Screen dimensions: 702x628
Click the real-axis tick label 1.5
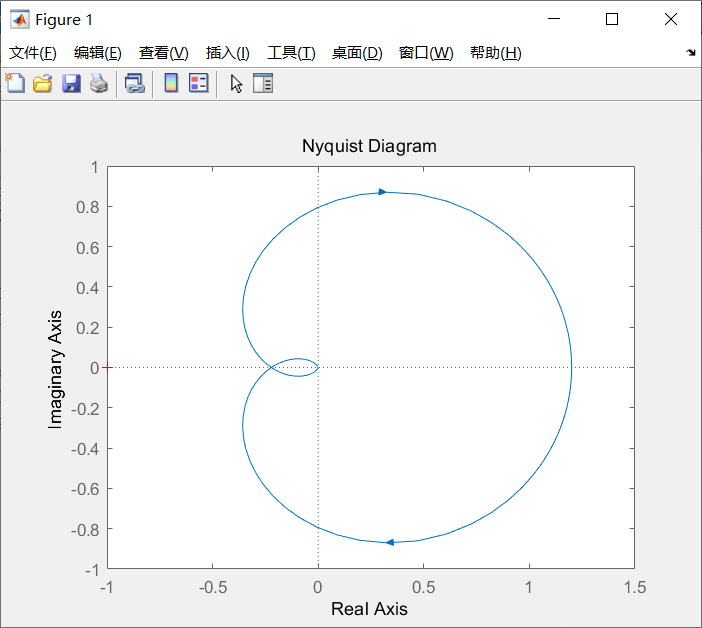tap(635, 587)
